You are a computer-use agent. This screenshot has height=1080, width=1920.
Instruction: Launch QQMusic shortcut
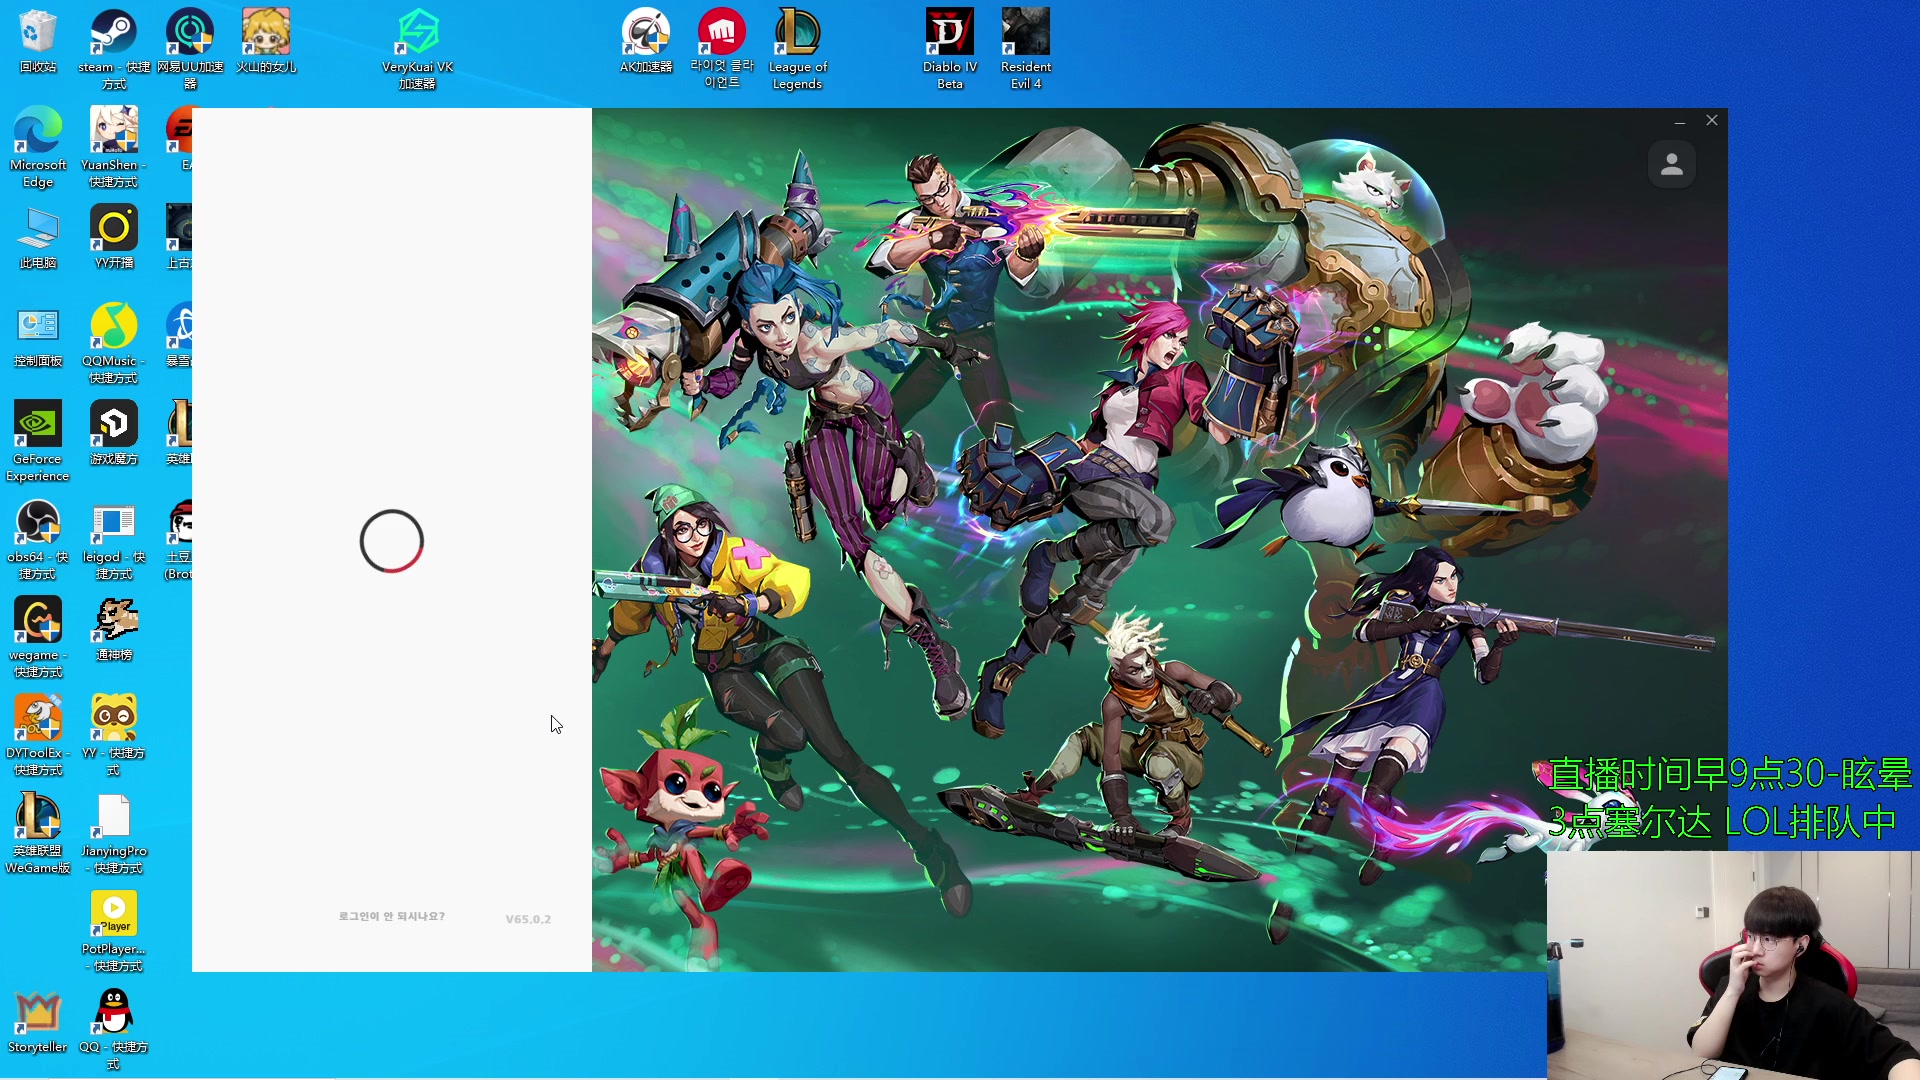[114, 343]
